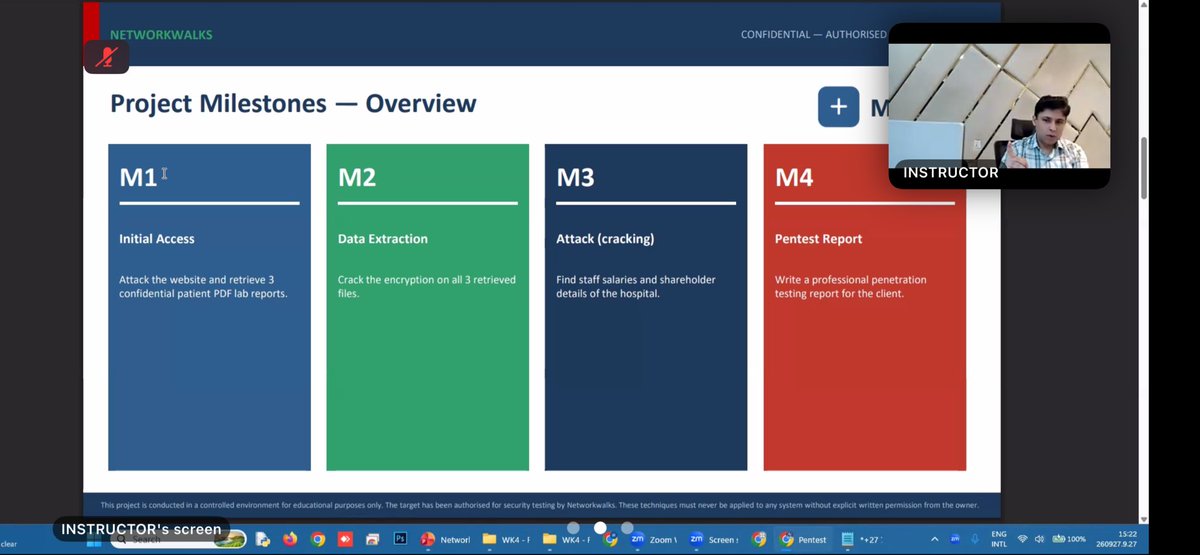Screen dimensions: 1200x555
Task: Click the microphone icon in system tray
Action: coord(975,539)
